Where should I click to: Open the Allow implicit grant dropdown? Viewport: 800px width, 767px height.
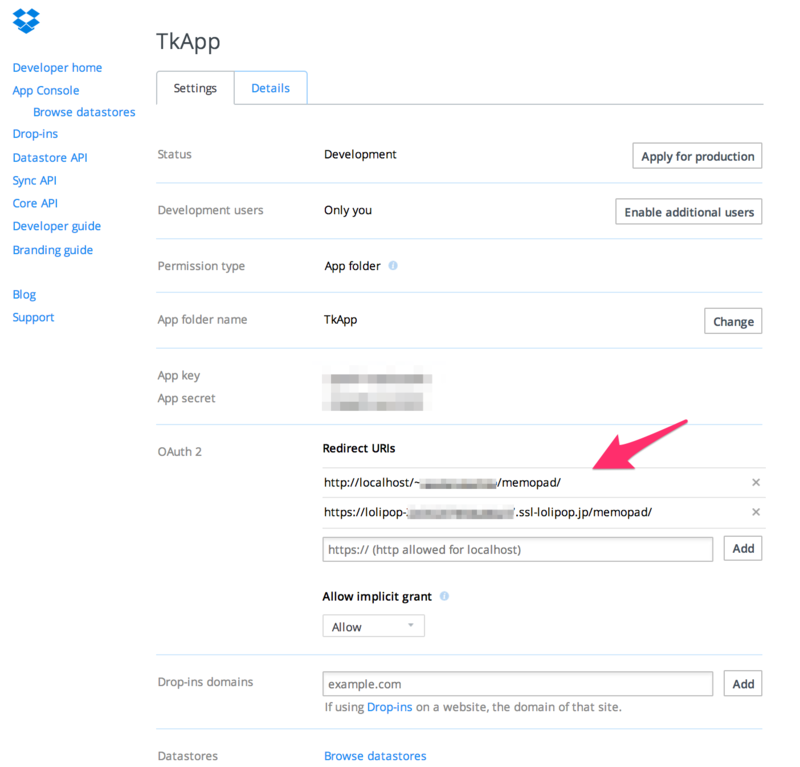pos(373,626)
